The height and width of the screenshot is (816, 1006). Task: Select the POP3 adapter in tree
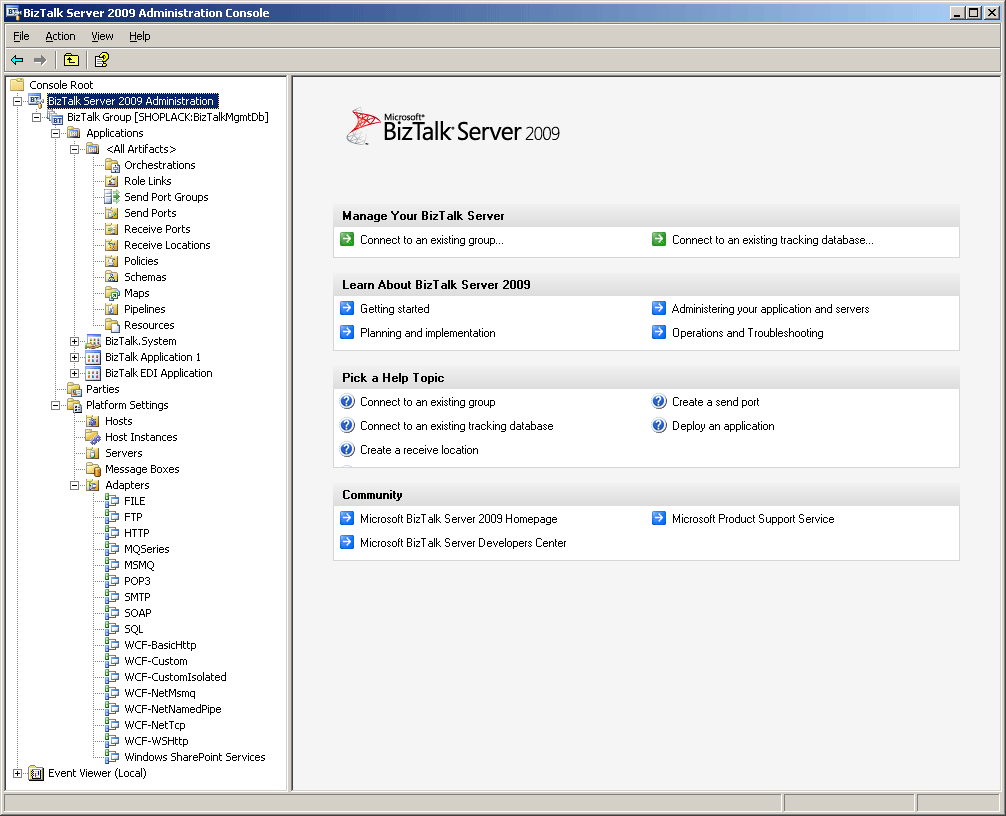click(x=137, y=581)
